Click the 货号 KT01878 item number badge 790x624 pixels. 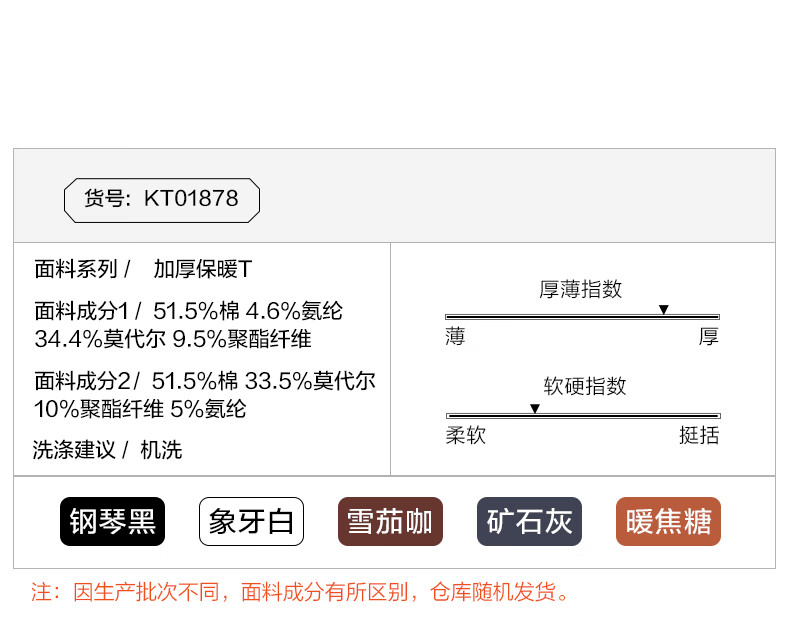coord(162,199)
